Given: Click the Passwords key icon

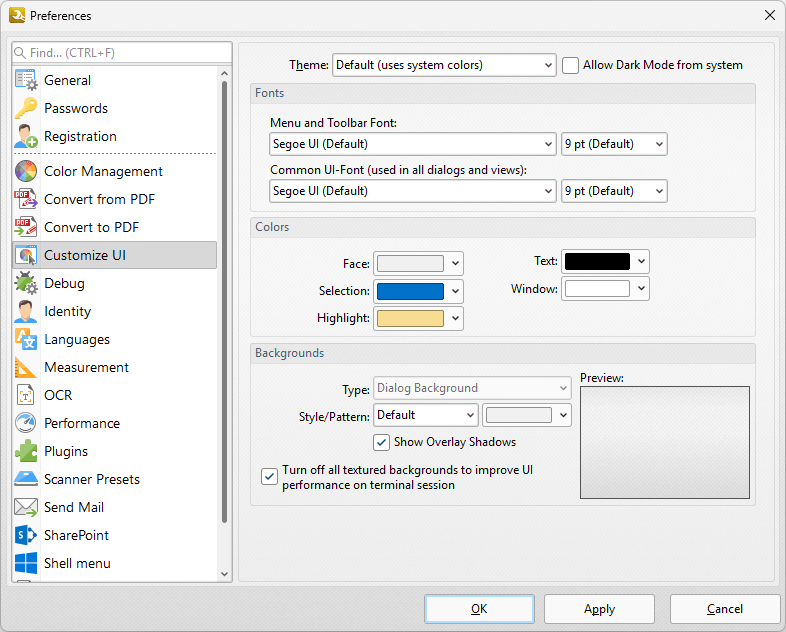Looking at the screenshot, I should coord(26,108).
